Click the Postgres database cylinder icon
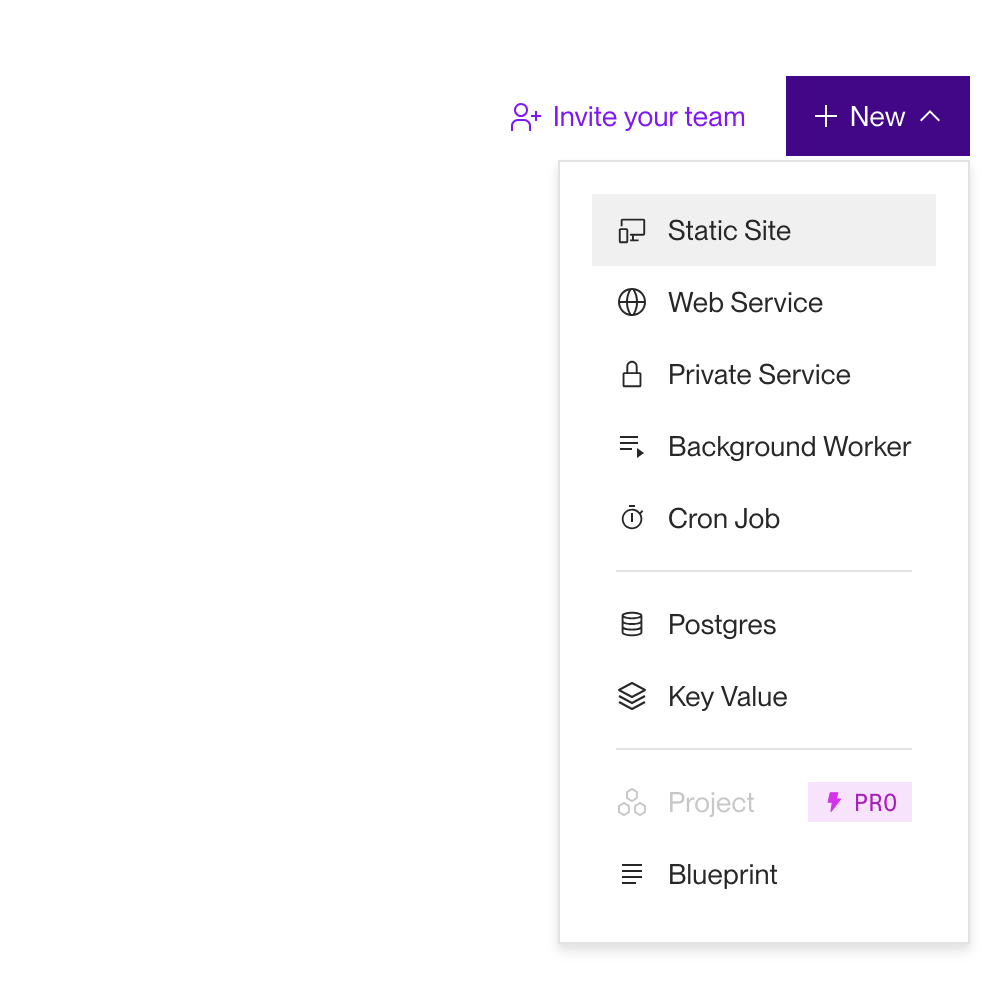This screenshot has width=1008, height=990. coord(632,624)
